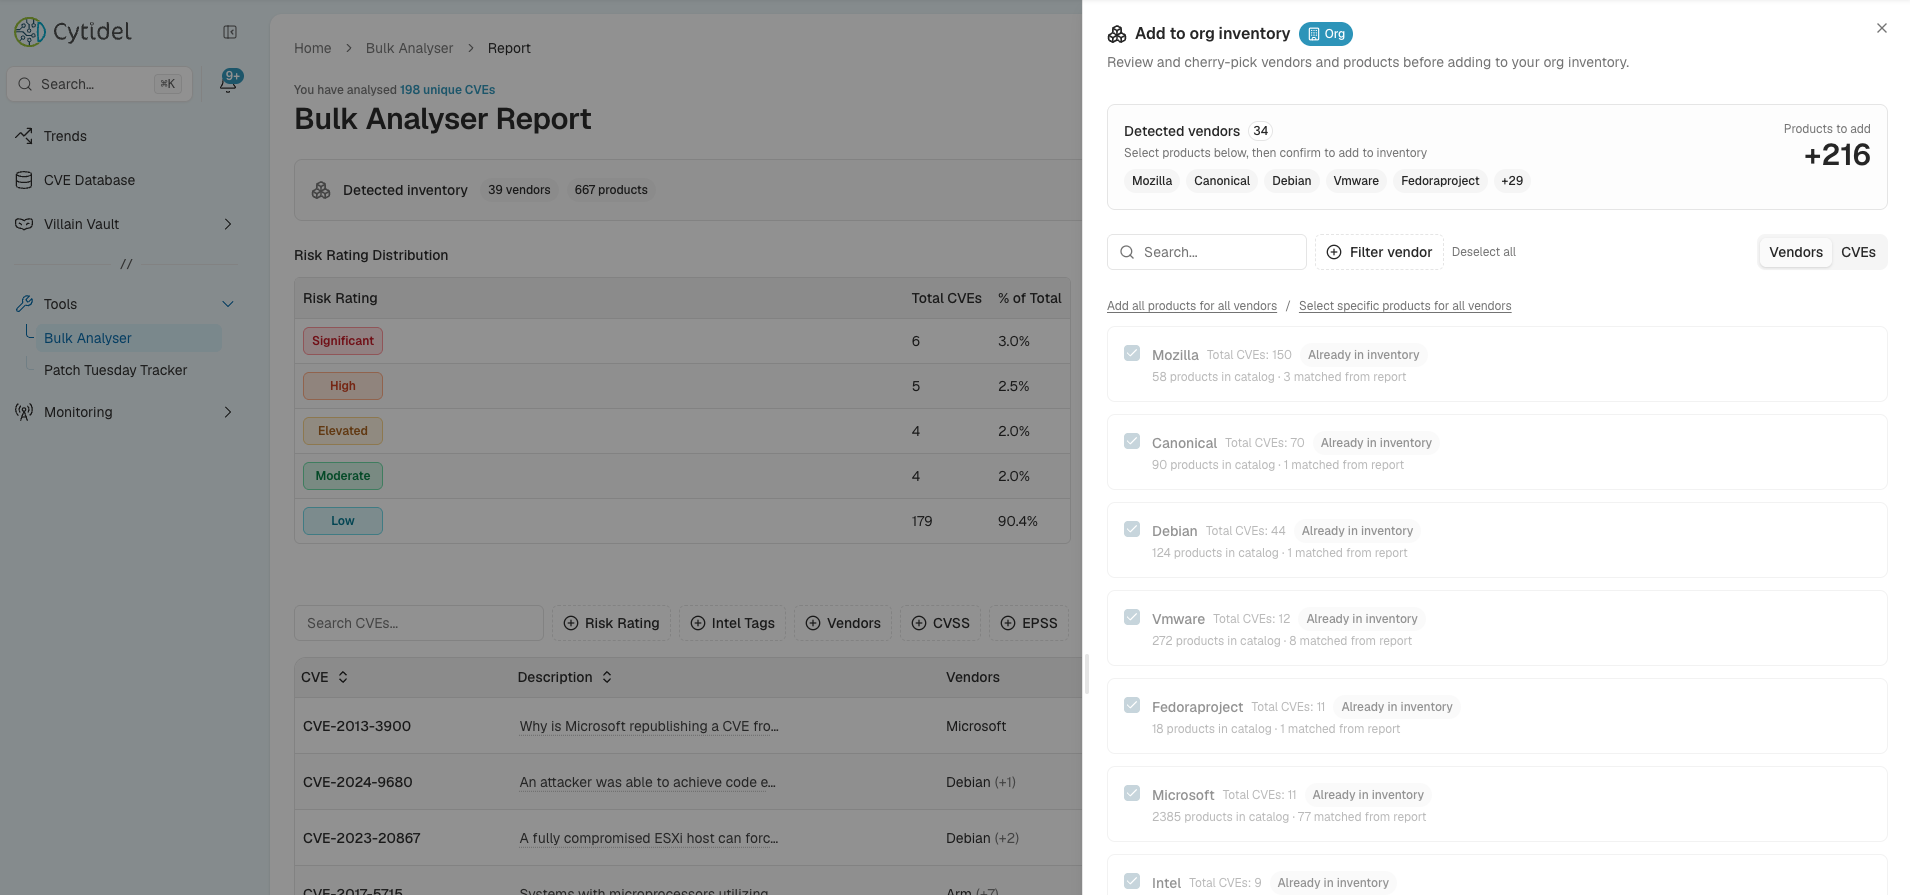Click the 198 unique CVEs link
The image size is (1910, 895).
[x=447, y=90]
